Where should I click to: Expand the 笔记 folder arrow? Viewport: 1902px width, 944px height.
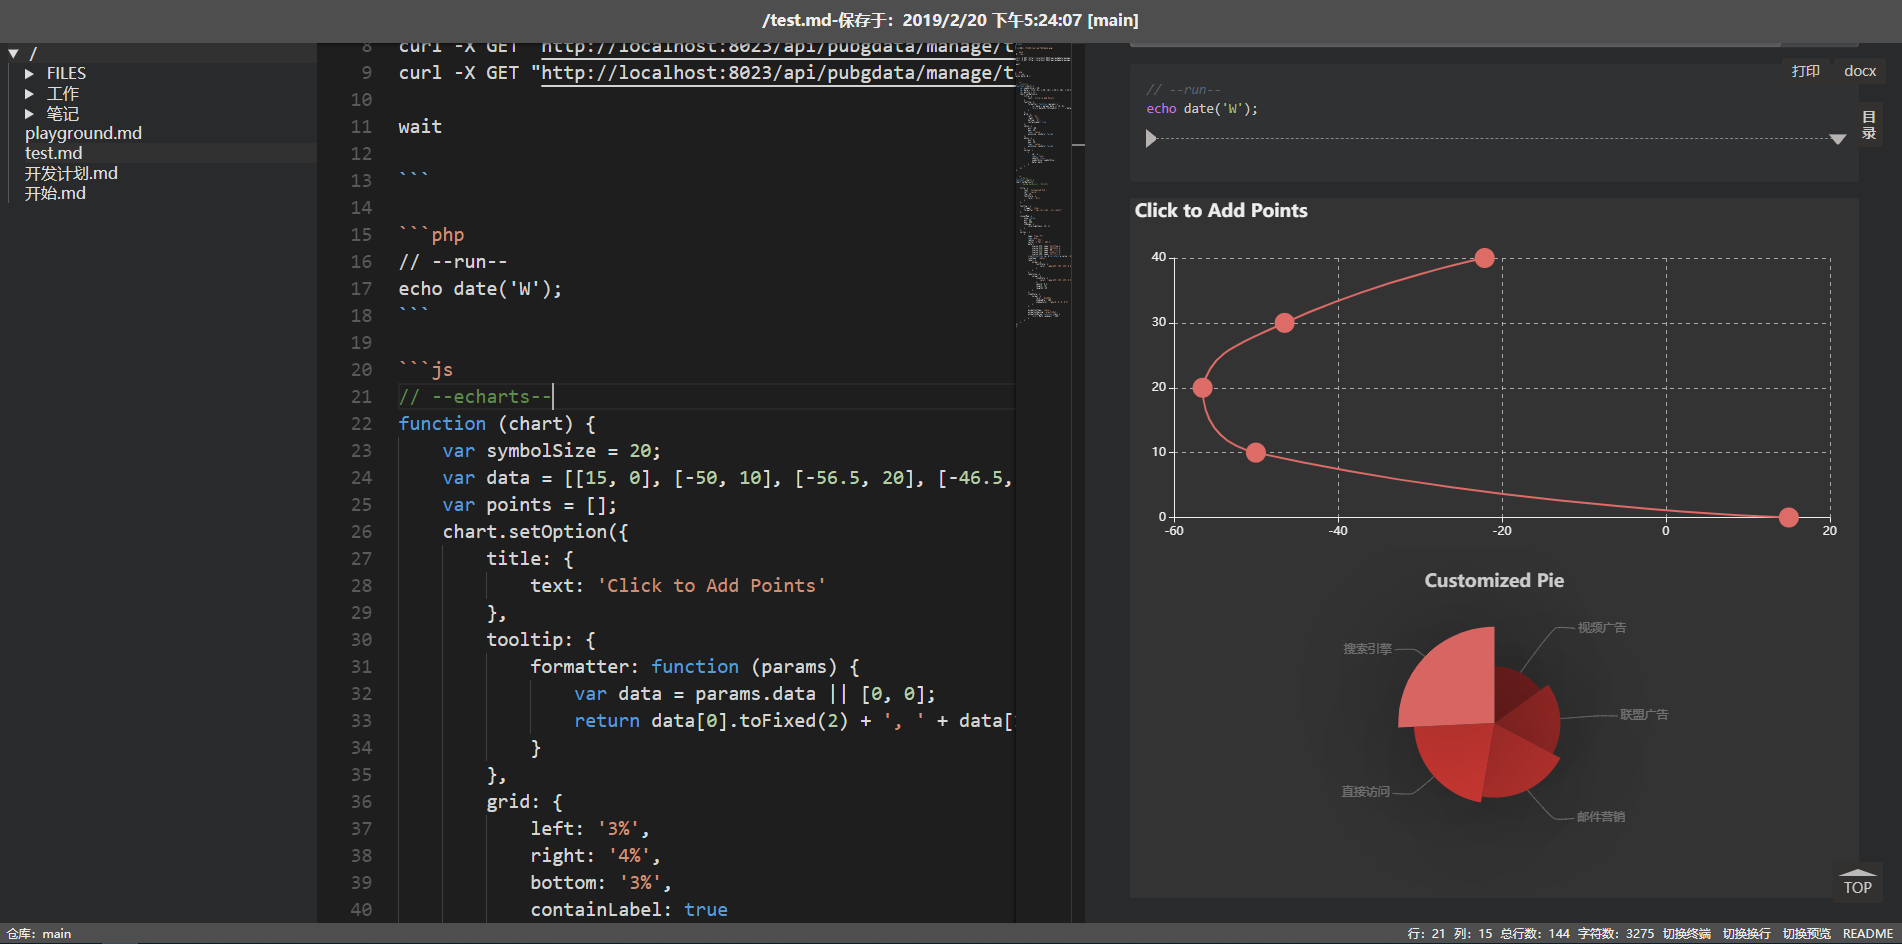(29, 114)
